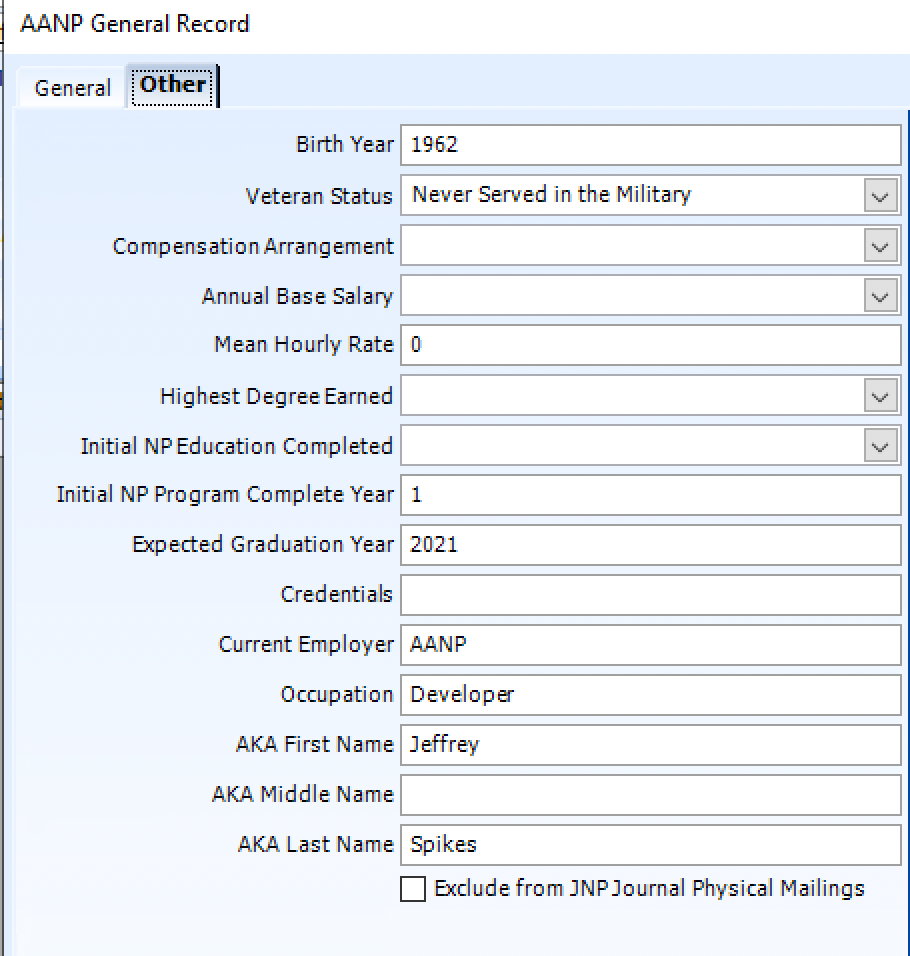Viewport: 910px width, 956px height.
Task: Open the Initial NP Education Completed dropdown
Action: click(878, 446)
